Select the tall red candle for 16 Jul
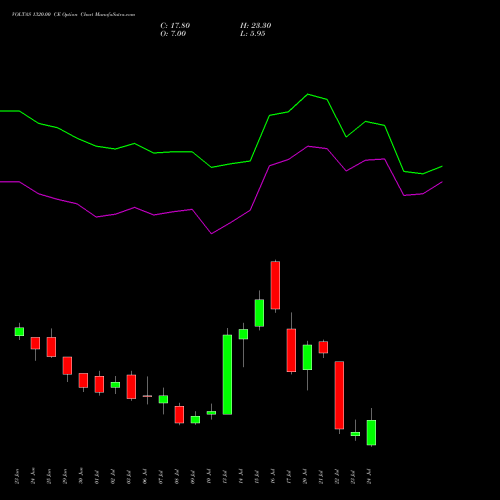This screenshot has width=500, height=500. tap(275, 285)
